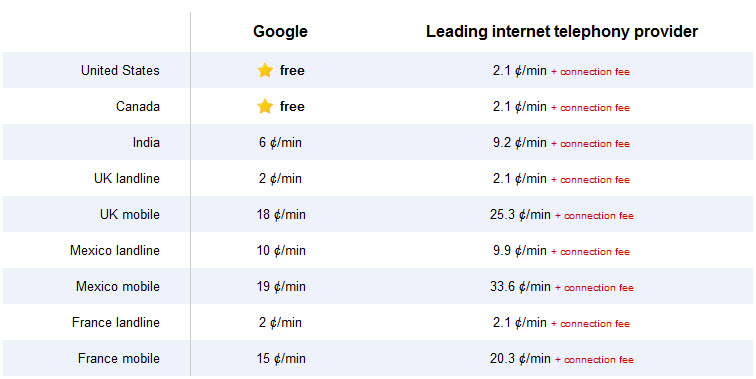
Task: Click red connection fee text in India row
Action: (x=591, y=144)
